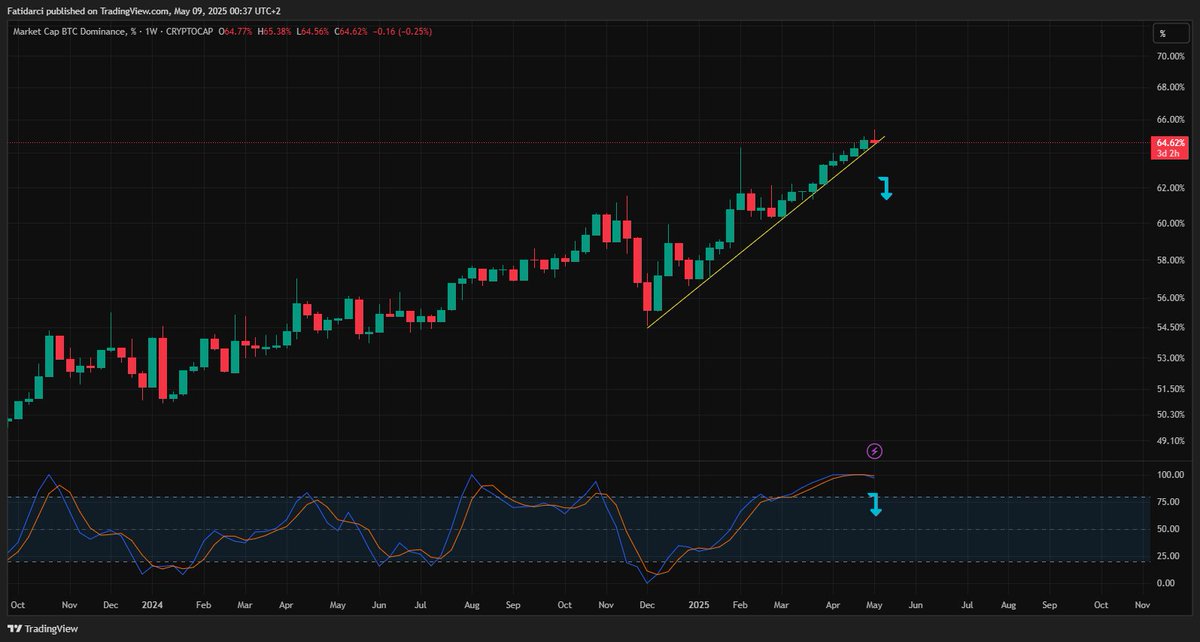Click the last Nov label on the time axis
Viewport: 1200px width, 642px height.
pyautogui.click(x=1142, y=606)
